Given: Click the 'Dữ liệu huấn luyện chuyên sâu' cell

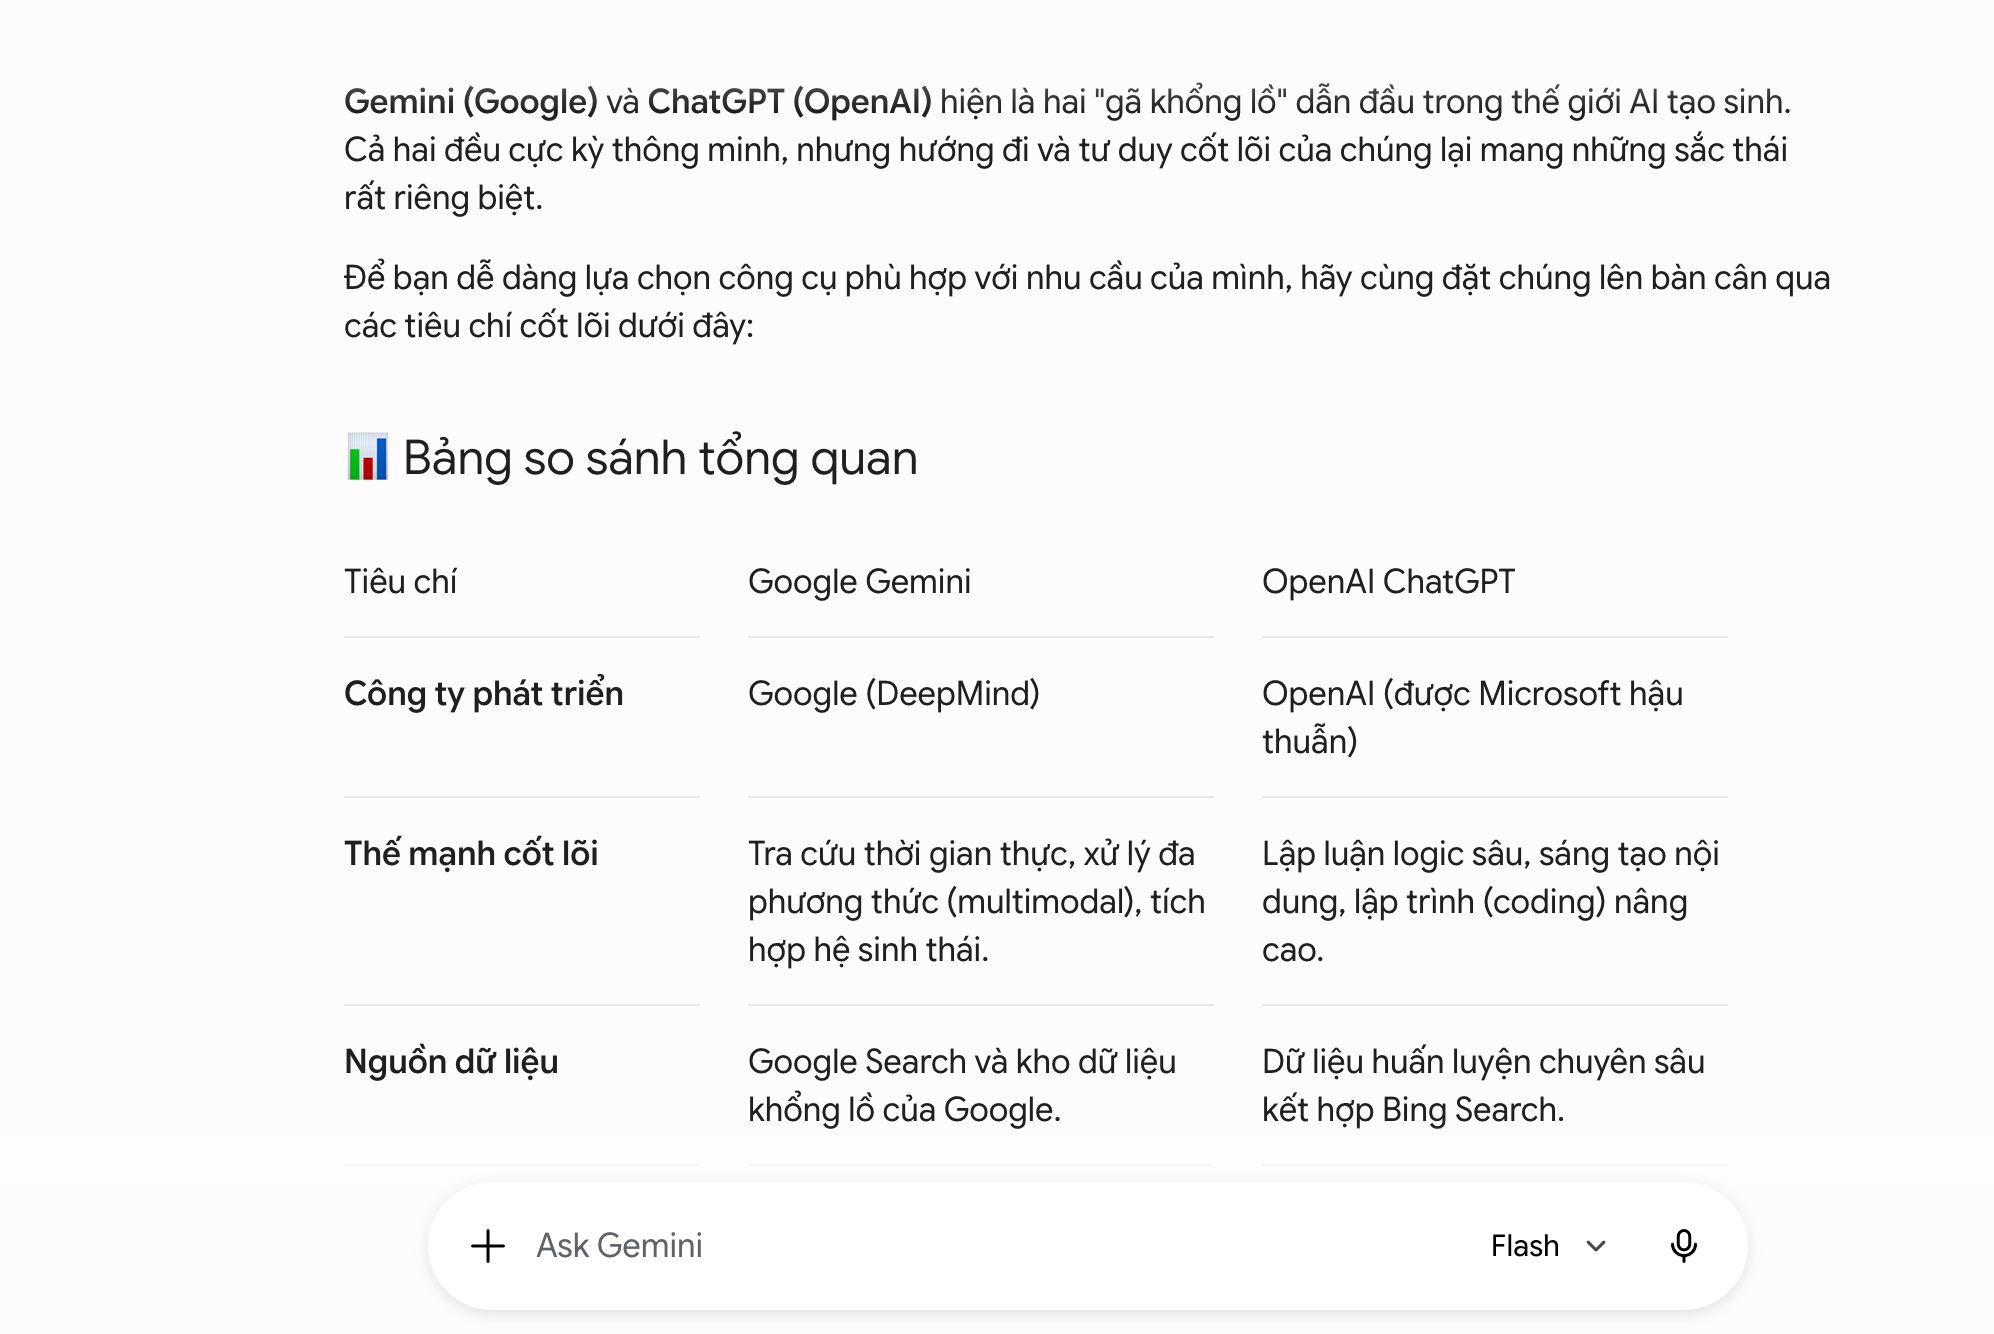Looking at the screenshot, I should pyautogui.click(x=1483, y=1086).
